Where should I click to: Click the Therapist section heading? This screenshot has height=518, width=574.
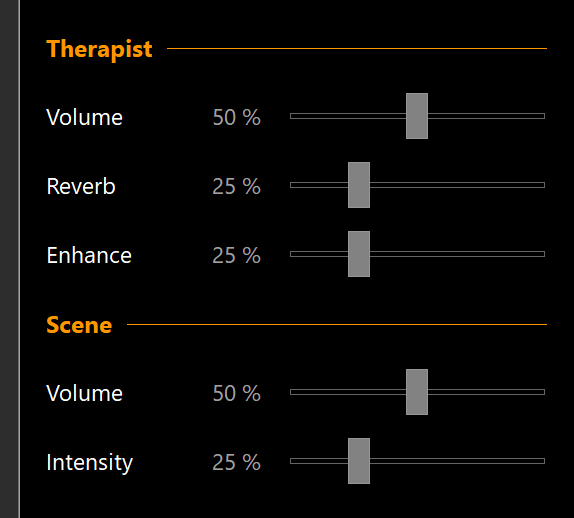pyautogui.click(x=99, y=49)
